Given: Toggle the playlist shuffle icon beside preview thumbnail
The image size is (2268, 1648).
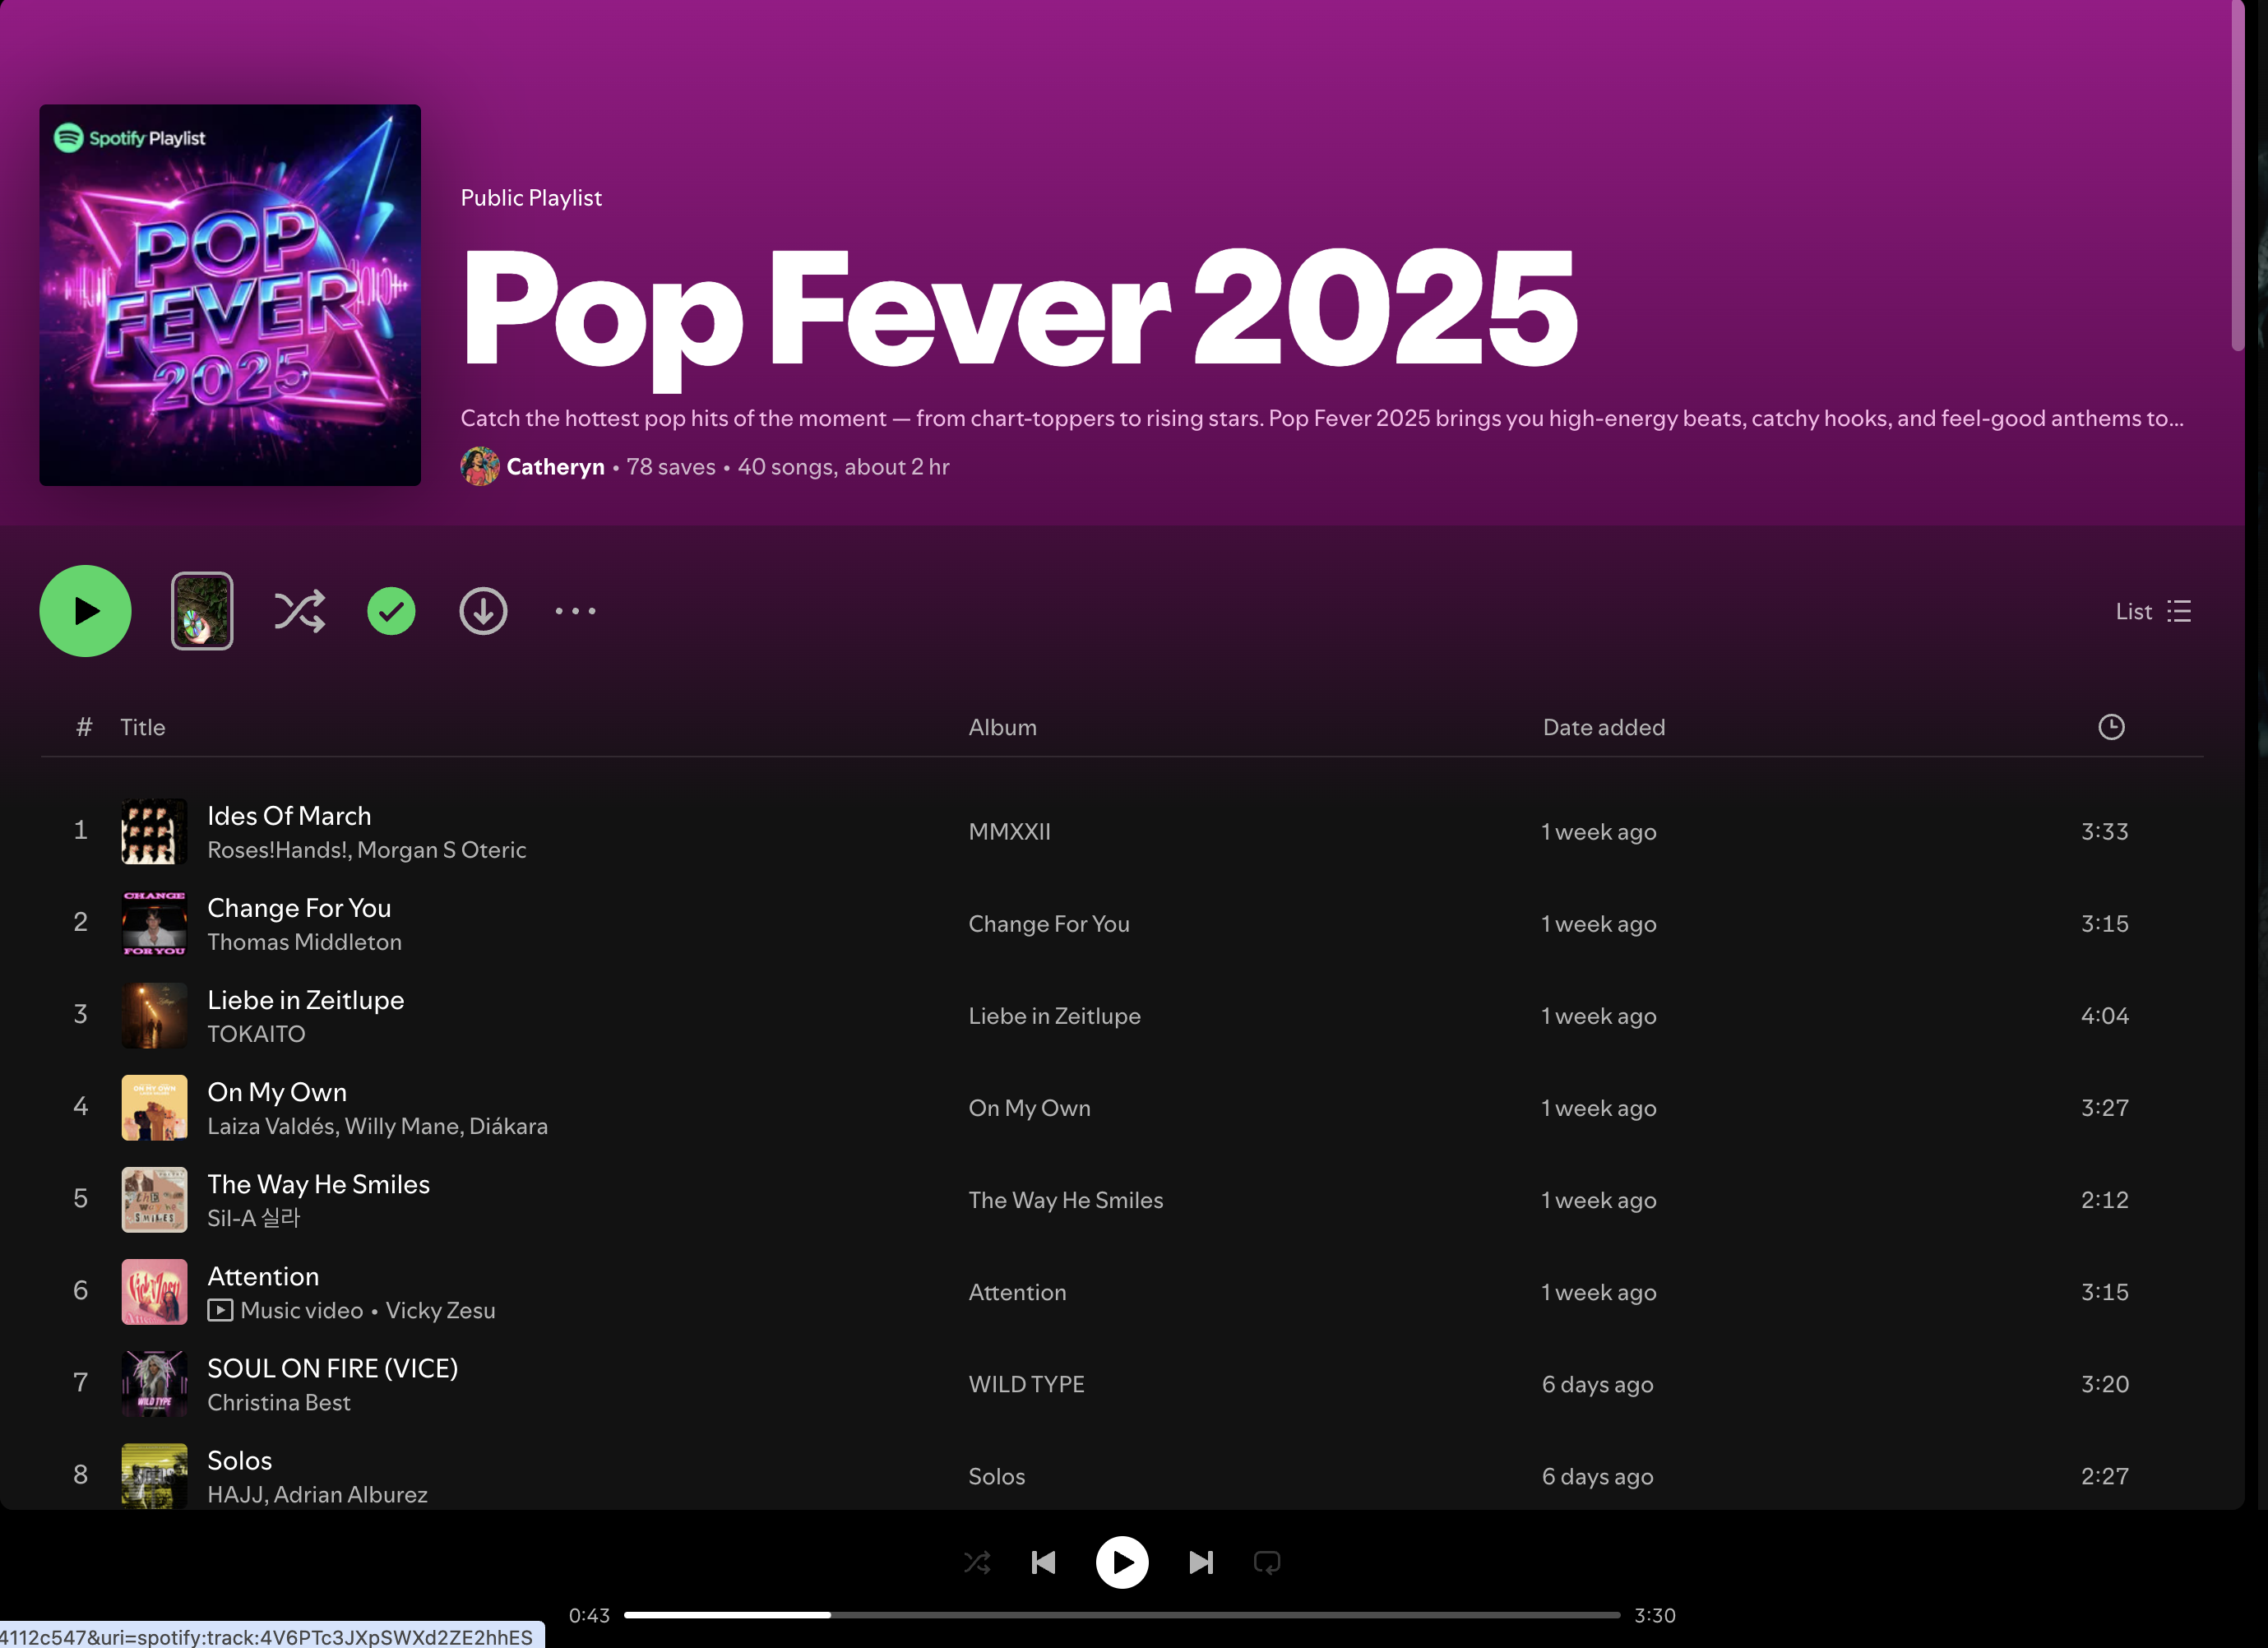Looking at the screenshot, I should 299,611.
